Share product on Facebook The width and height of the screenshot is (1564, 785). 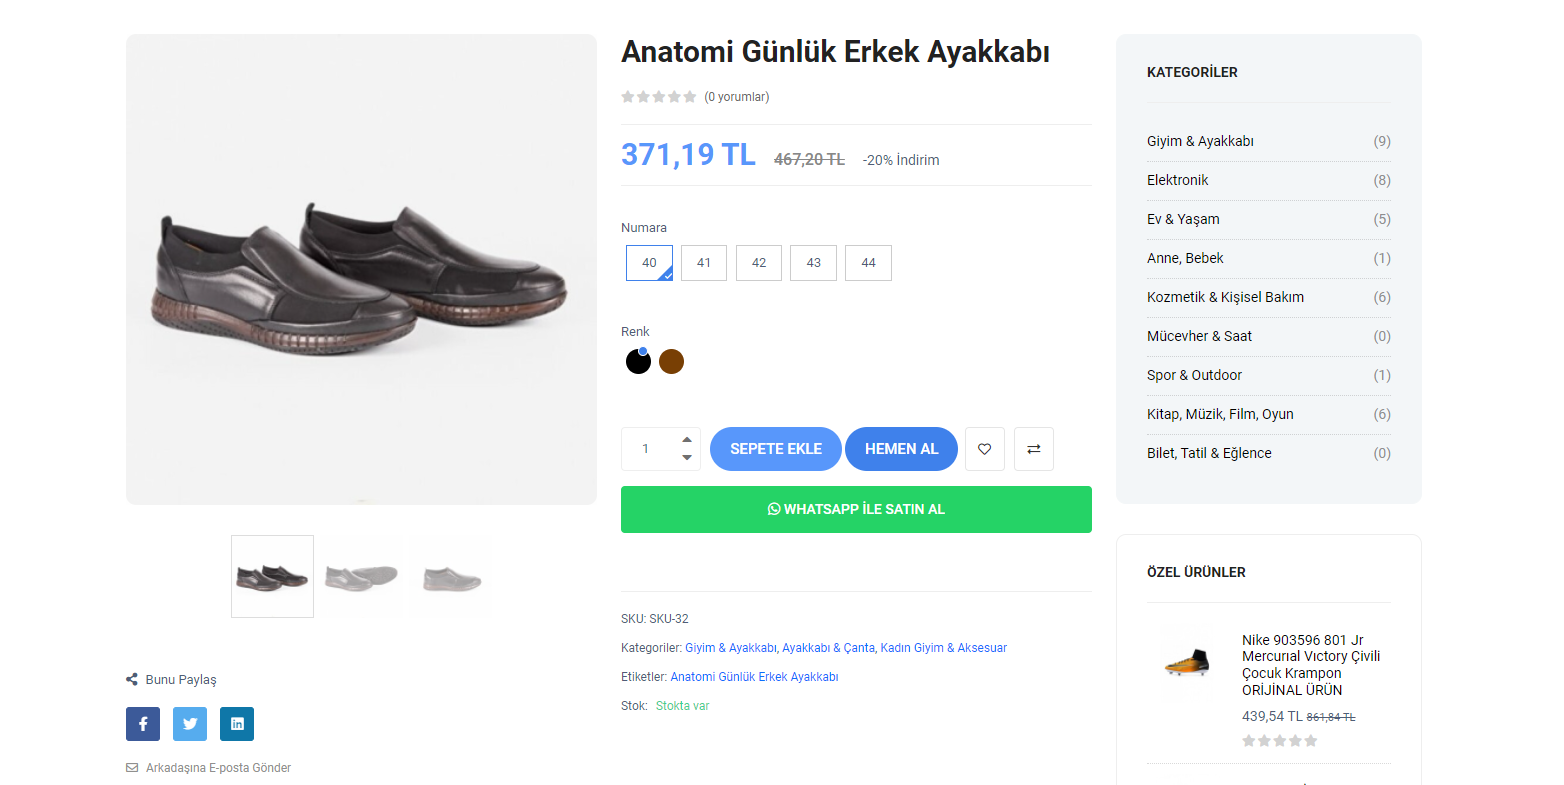tap(143, 724)
